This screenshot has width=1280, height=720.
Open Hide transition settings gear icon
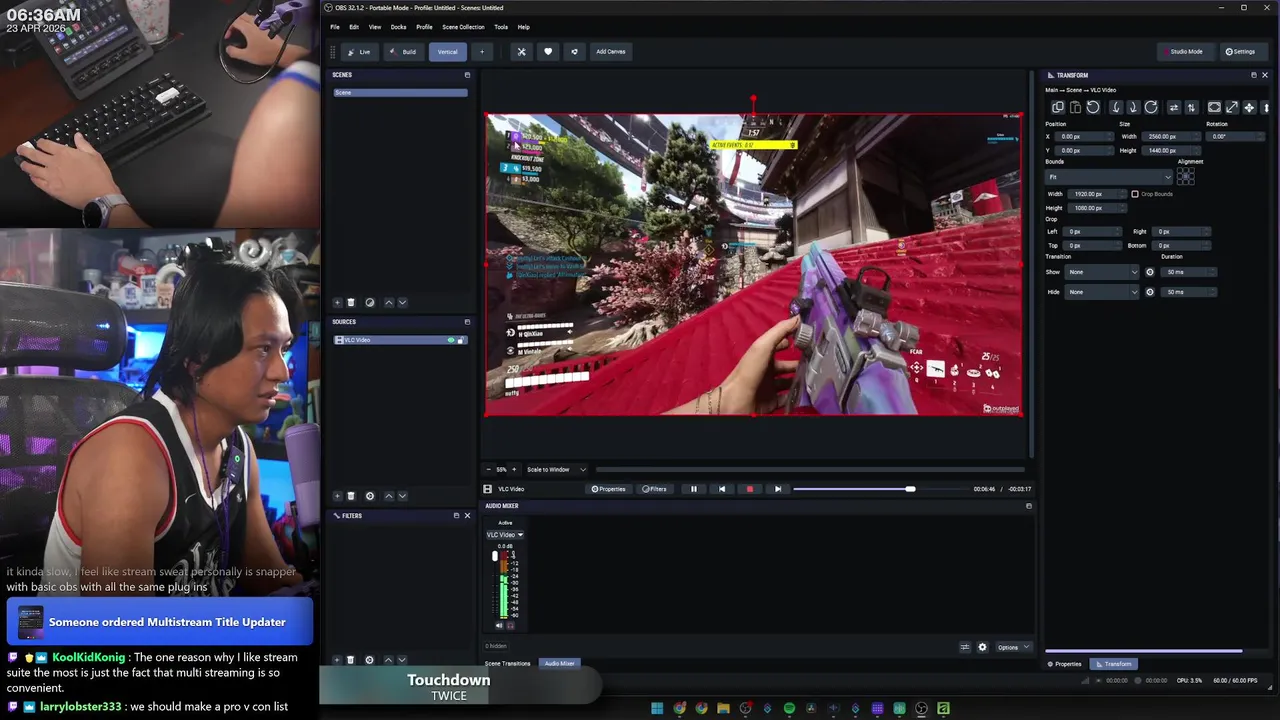tap(1149, 292)
